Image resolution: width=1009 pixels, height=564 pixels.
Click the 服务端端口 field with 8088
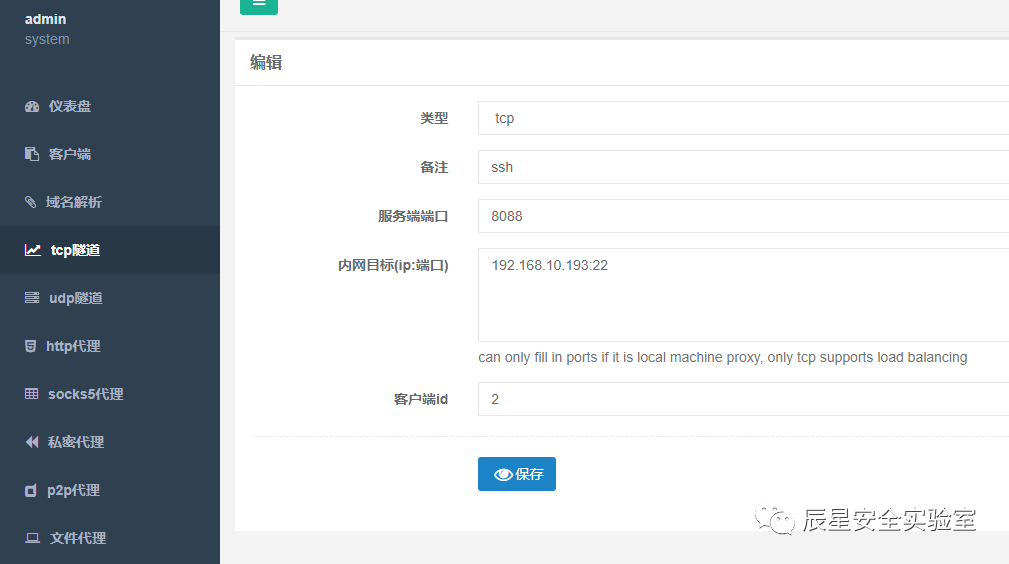(x=743, y=216)
